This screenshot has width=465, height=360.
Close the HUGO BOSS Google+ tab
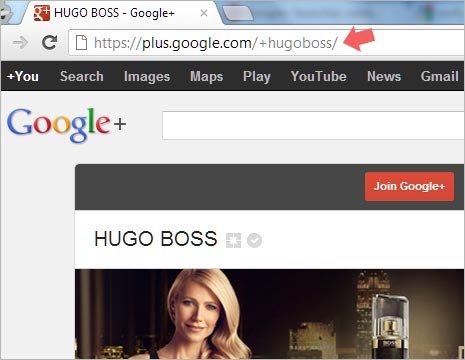(204, 13)
